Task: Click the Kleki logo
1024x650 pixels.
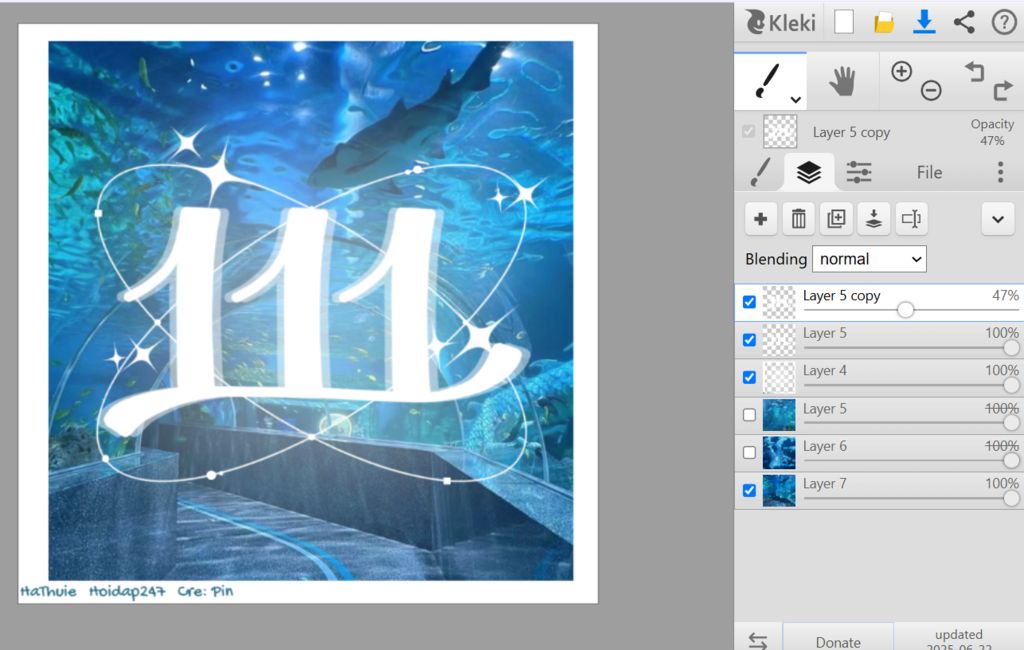Action: coord(781,22)
